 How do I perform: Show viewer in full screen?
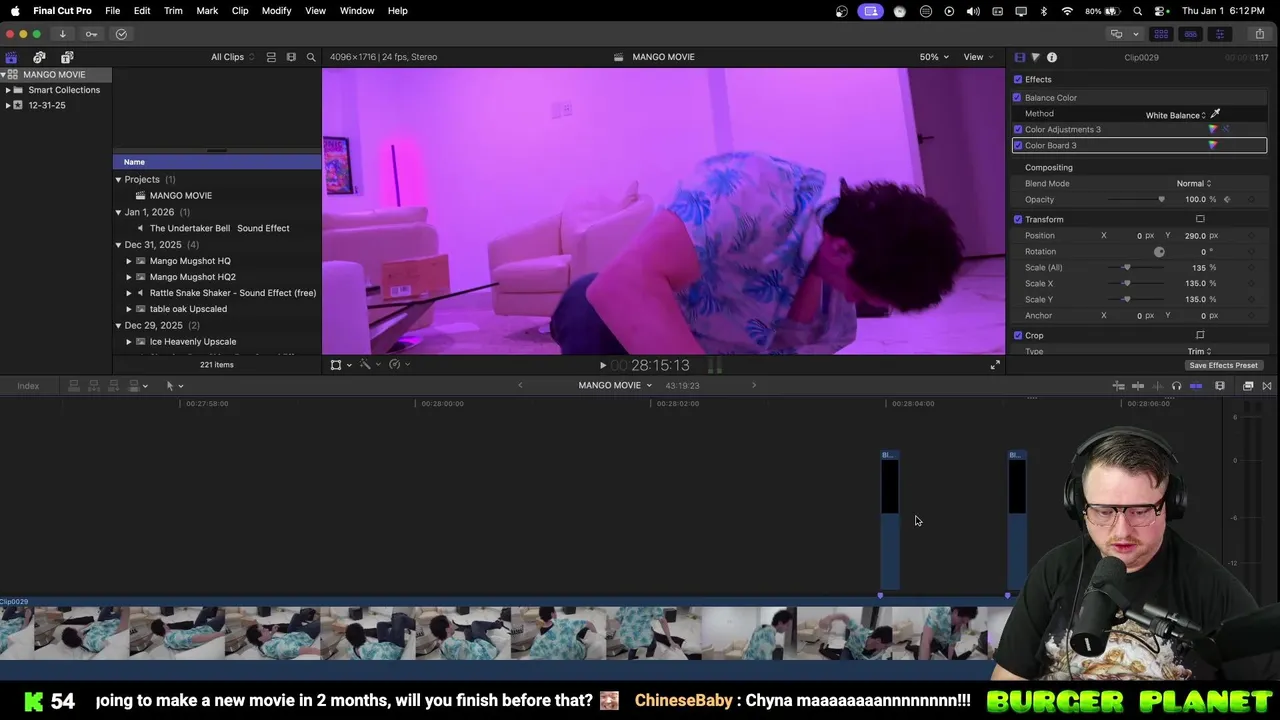[x=995, y=365]
